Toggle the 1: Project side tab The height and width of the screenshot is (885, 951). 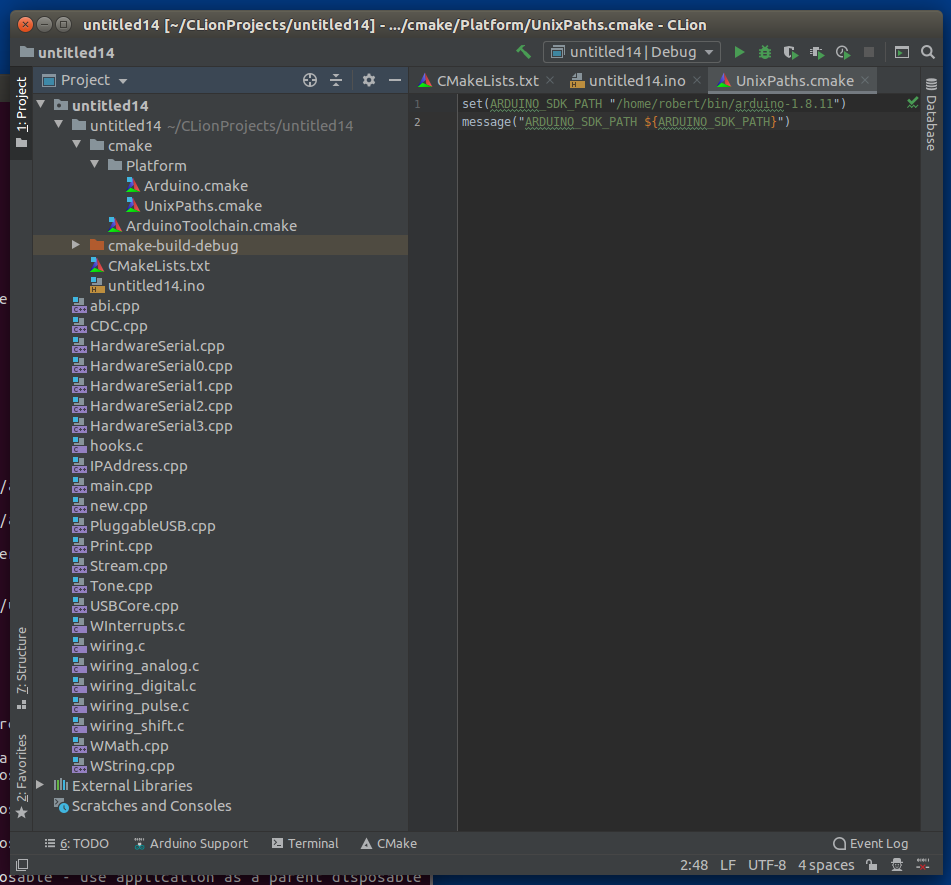22,112
